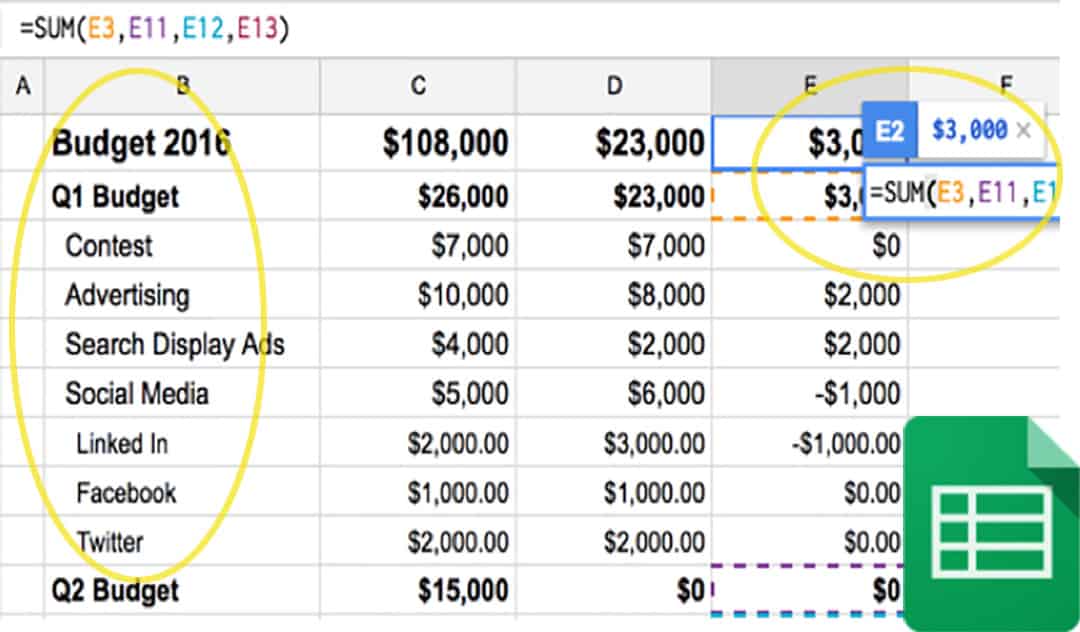
Task: Select the Budget 2016 cell
Action: 140,143
